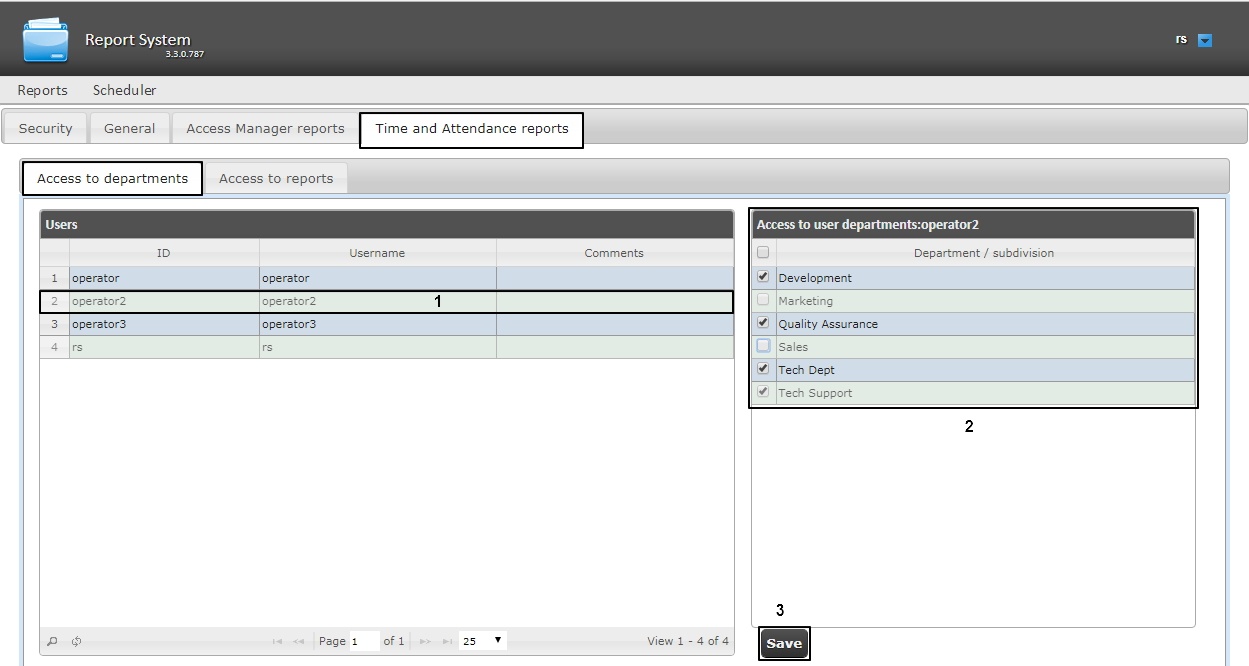Open the Reports menu
This screenshot has height=666, width=1249.
(42, 90)
